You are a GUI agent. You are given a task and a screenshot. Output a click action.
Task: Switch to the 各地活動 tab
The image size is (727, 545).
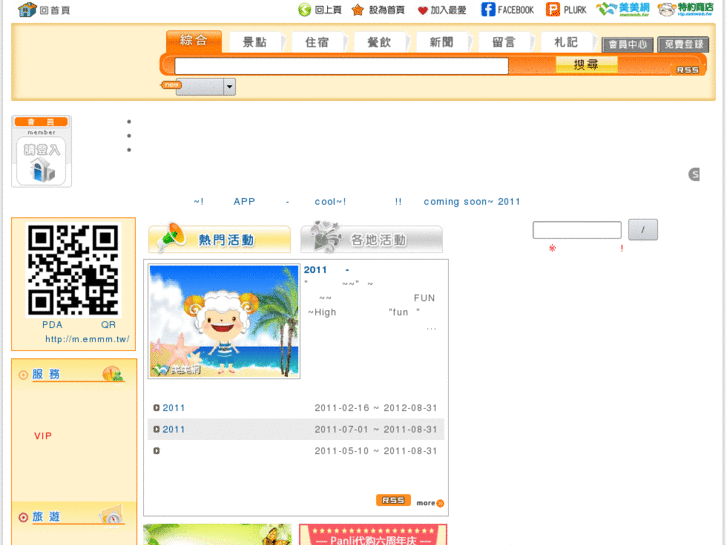point(371,238)
